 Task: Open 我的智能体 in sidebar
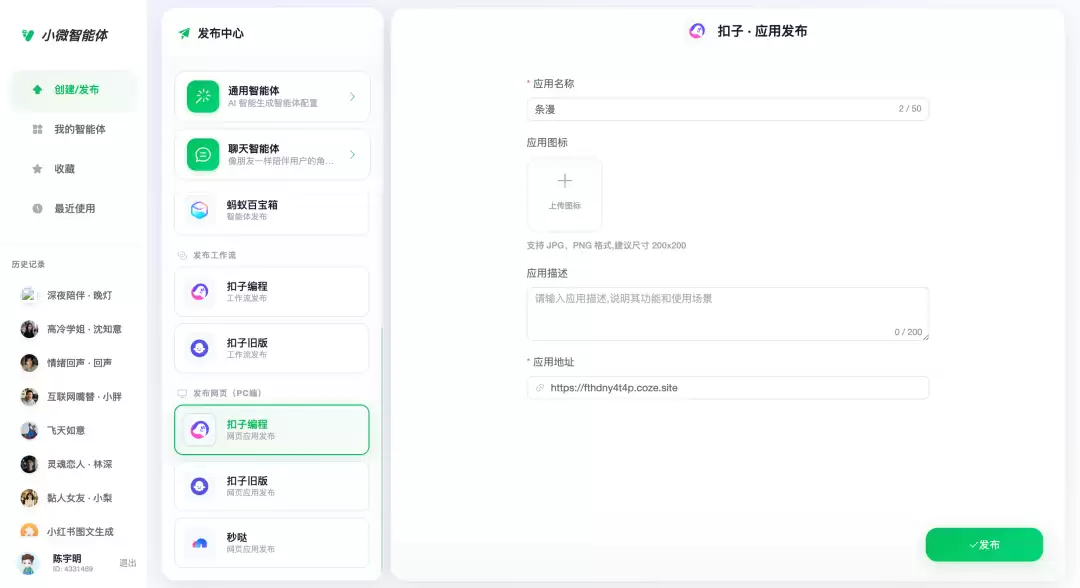click(x=73, y=129)
